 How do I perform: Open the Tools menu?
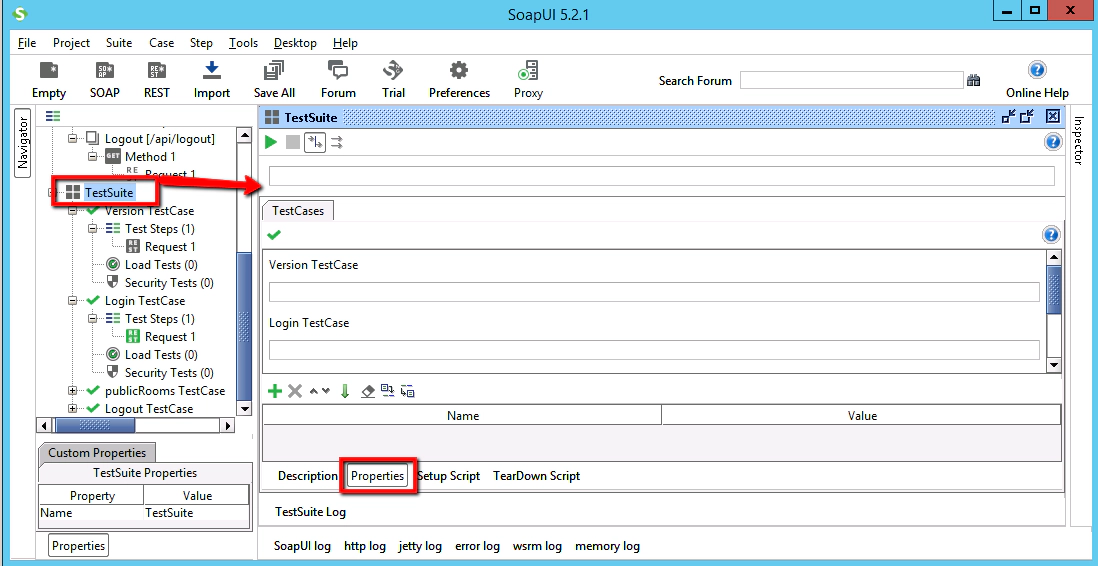coord(243,43)
